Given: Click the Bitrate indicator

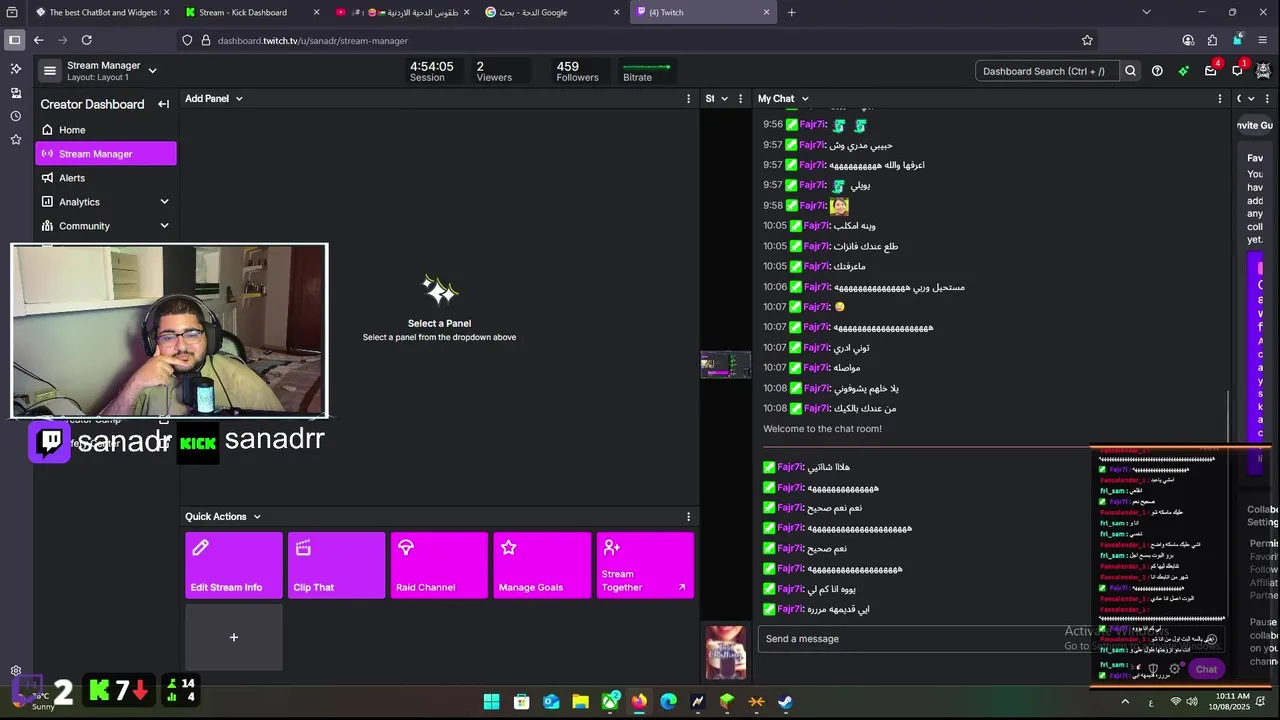Looking at the screenshot, I should 646,71.
